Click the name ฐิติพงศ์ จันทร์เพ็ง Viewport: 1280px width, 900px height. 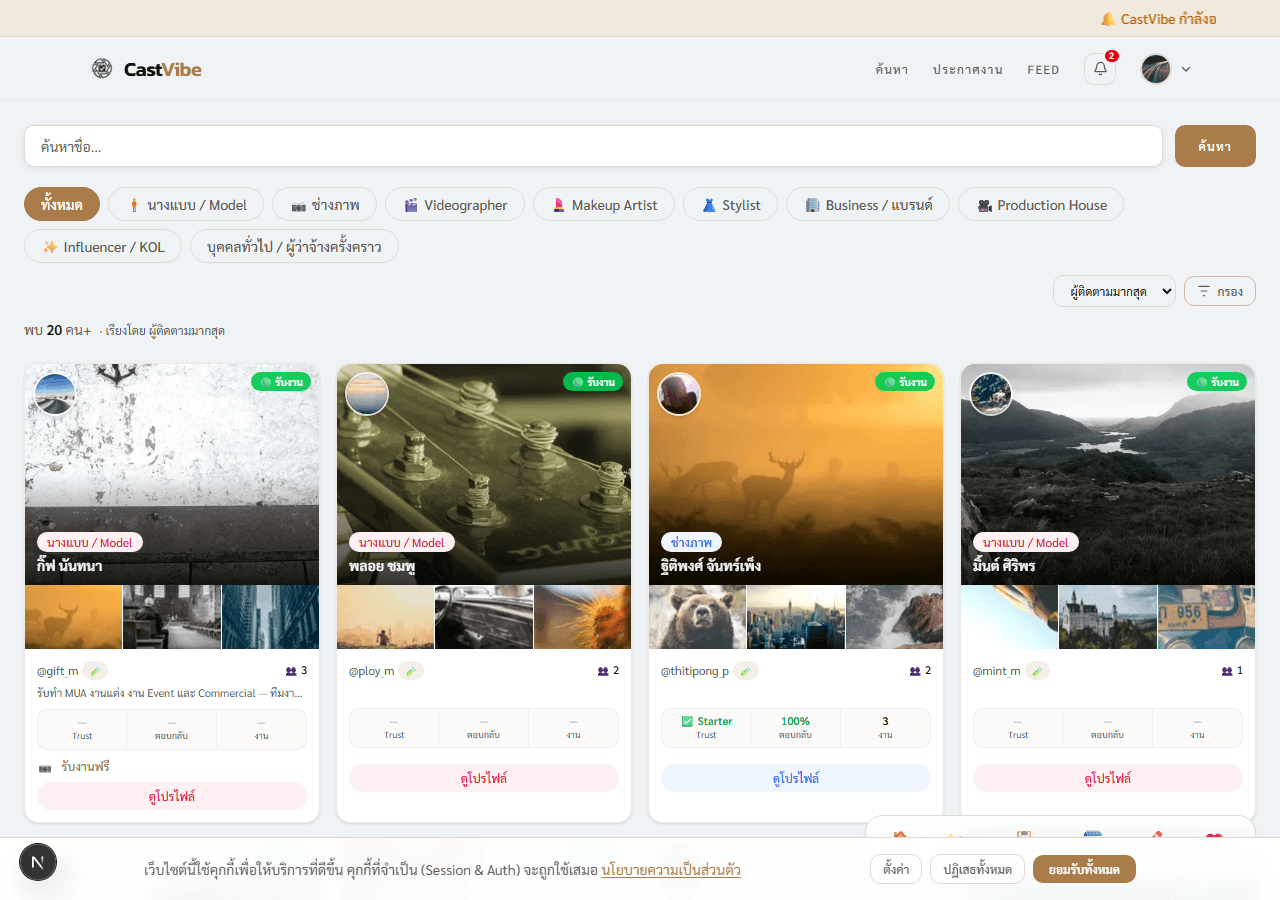coord(711,566)
